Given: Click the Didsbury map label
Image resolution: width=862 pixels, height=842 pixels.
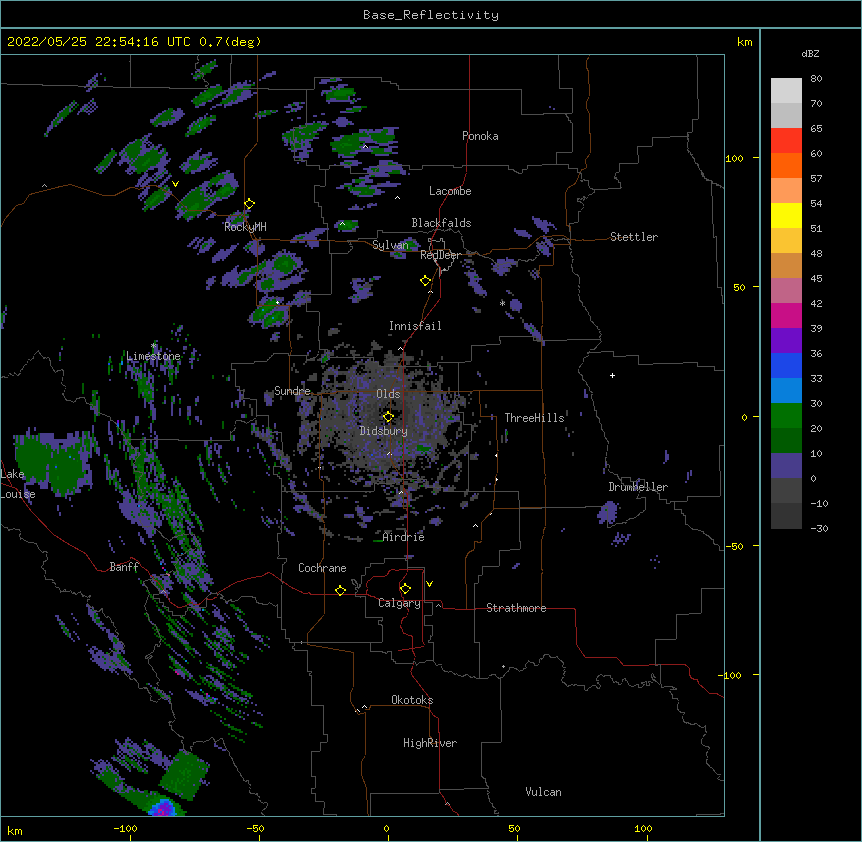Looking at the screenshot, I should tap(384, 431).
